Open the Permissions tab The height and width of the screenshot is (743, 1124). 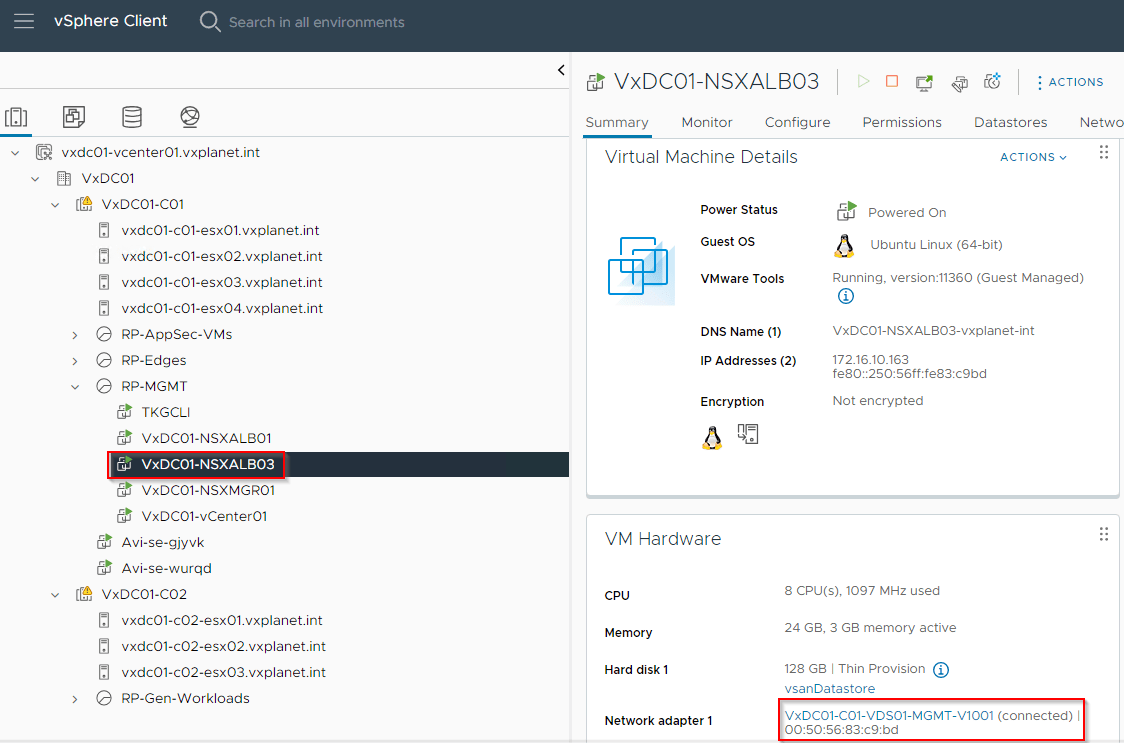tap(902, 123)
